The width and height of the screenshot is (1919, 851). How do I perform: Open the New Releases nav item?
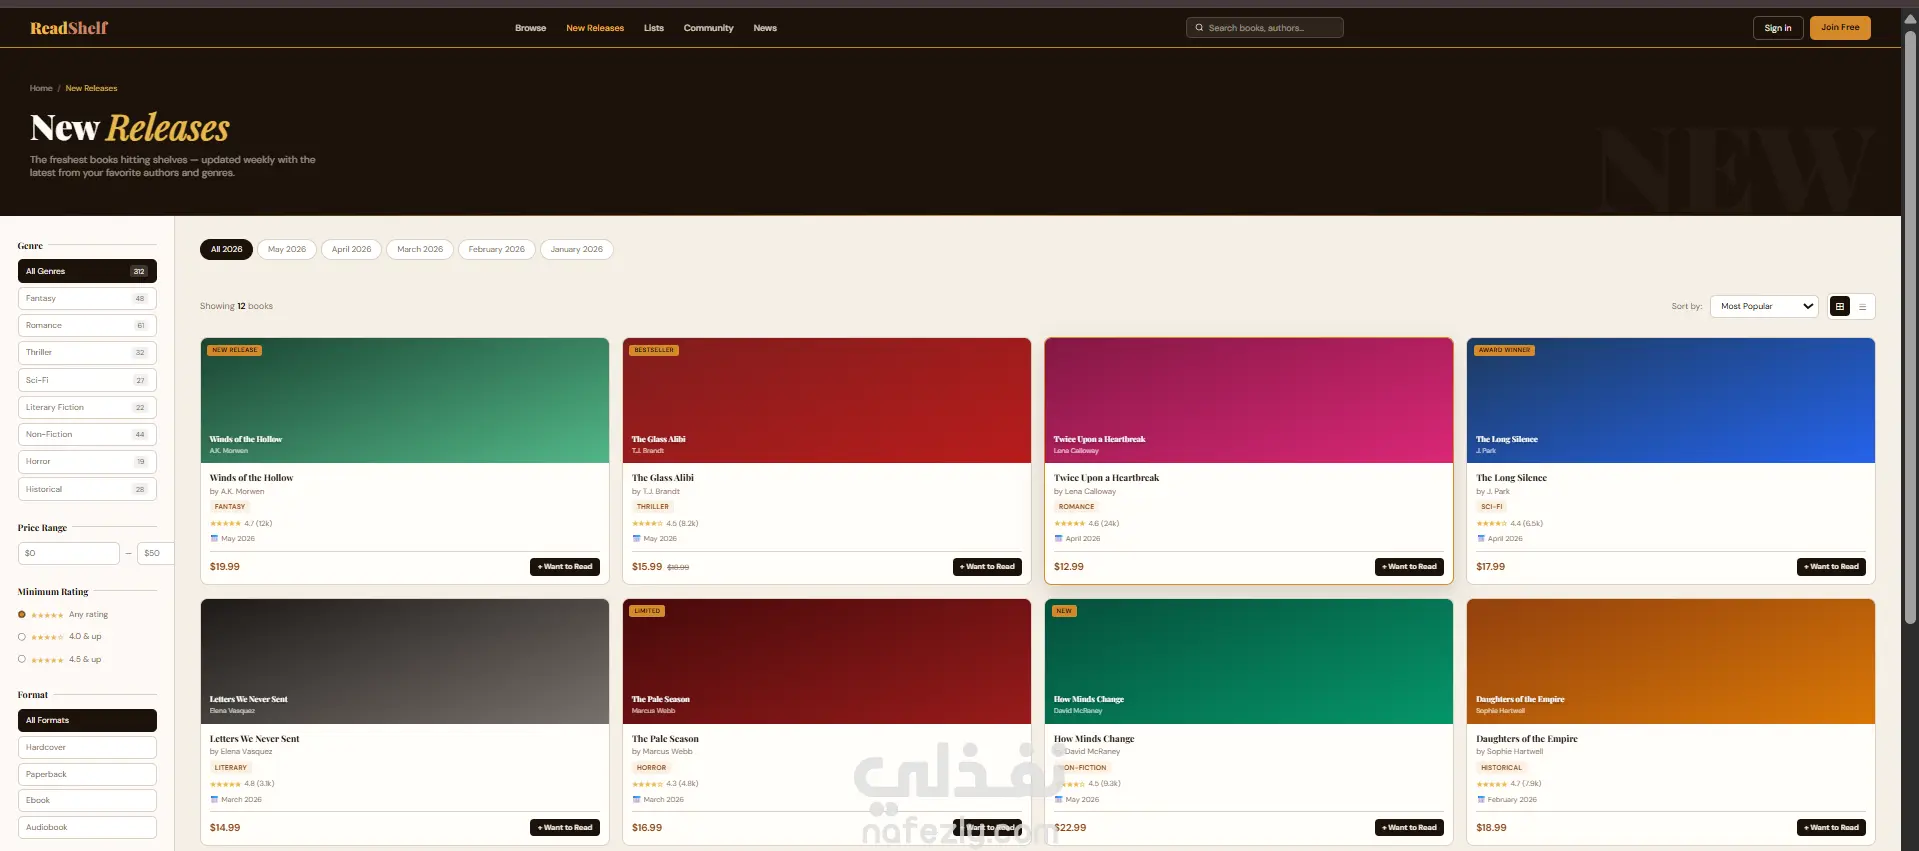[595, 28]
